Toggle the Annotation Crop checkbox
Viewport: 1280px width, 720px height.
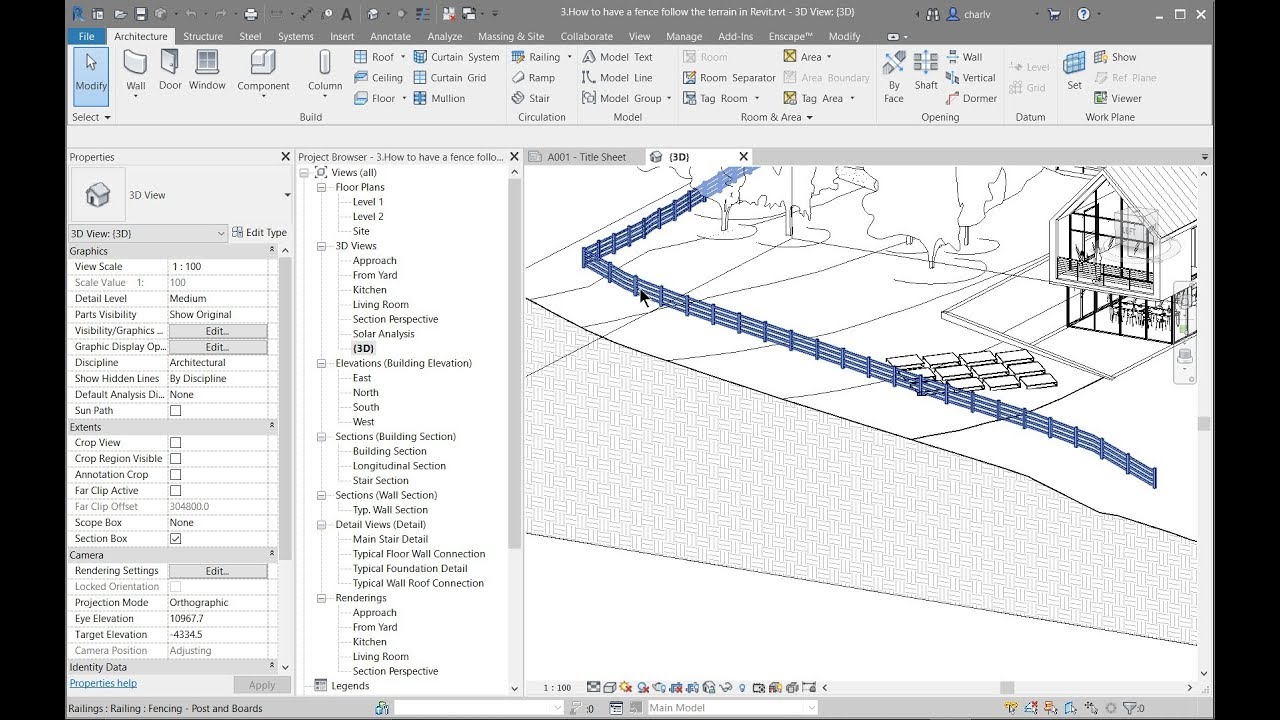(176, 475)
